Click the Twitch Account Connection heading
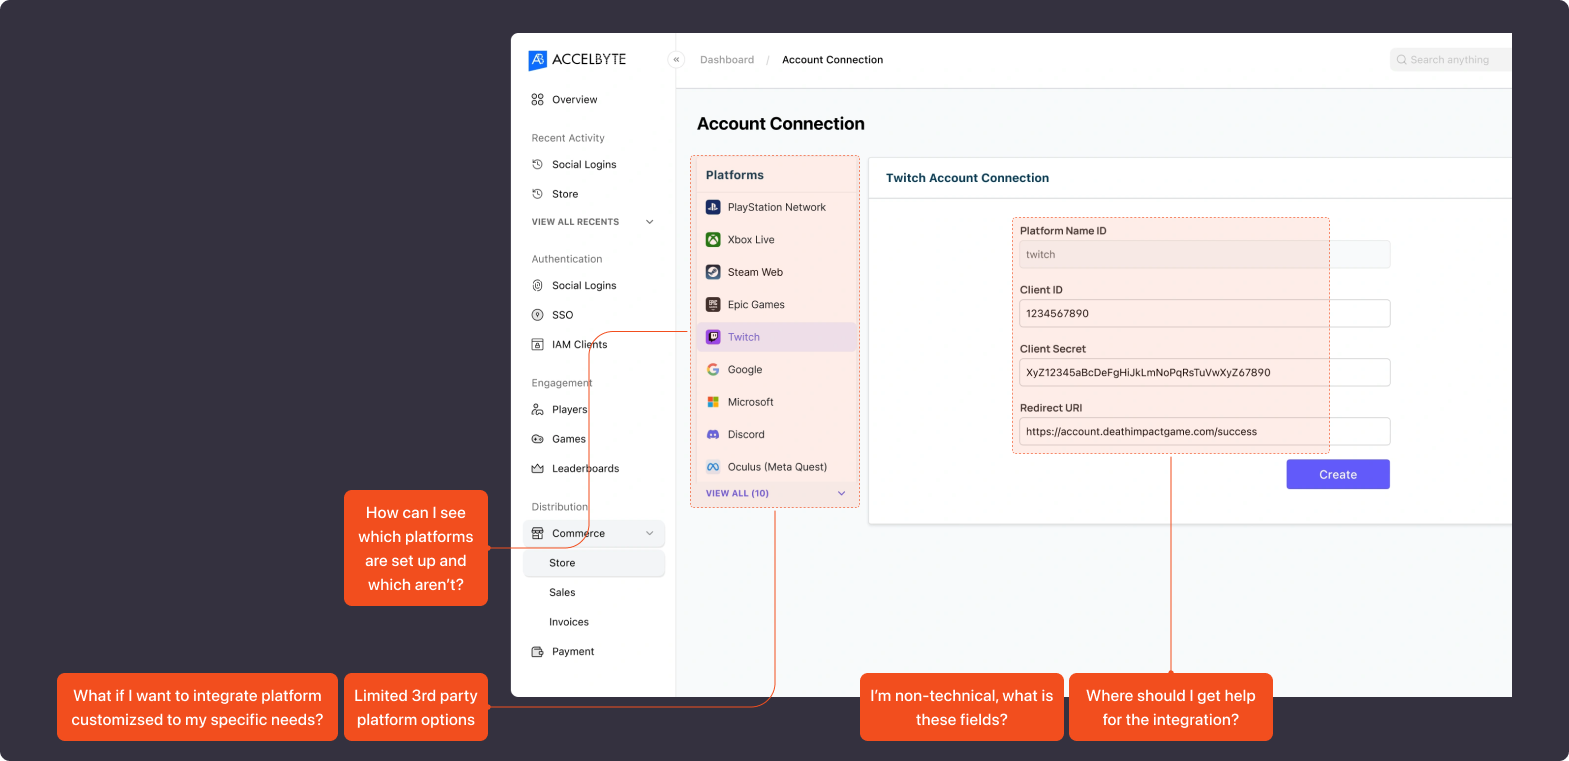The width and height of the screenshot is (1569, 761). click(967, 178)
